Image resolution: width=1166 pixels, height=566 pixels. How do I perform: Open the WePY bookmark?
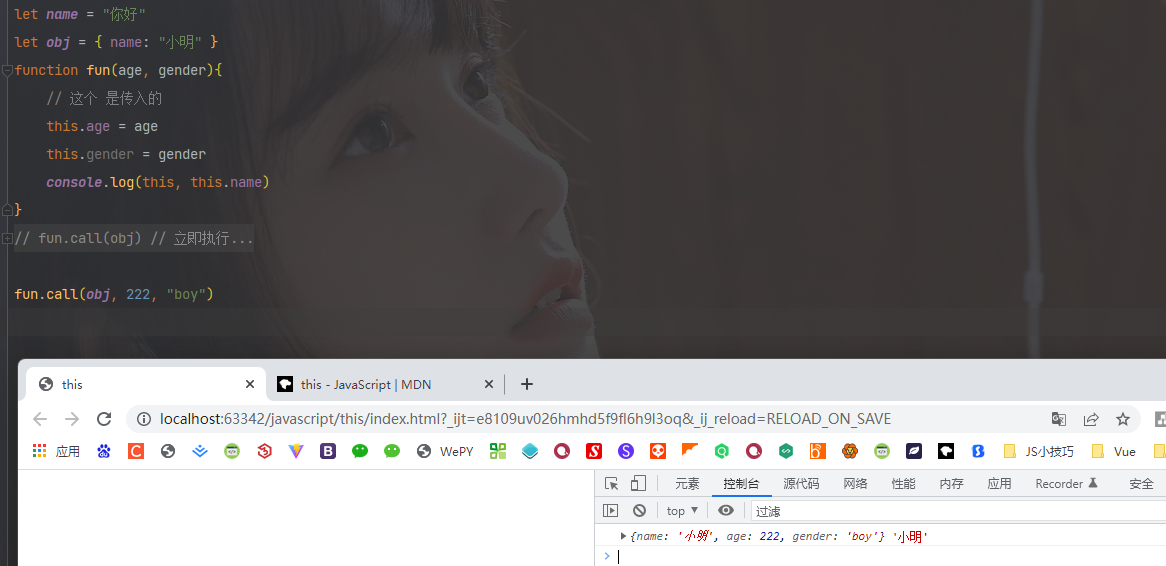pyautogui.click(x=445, y=451)
